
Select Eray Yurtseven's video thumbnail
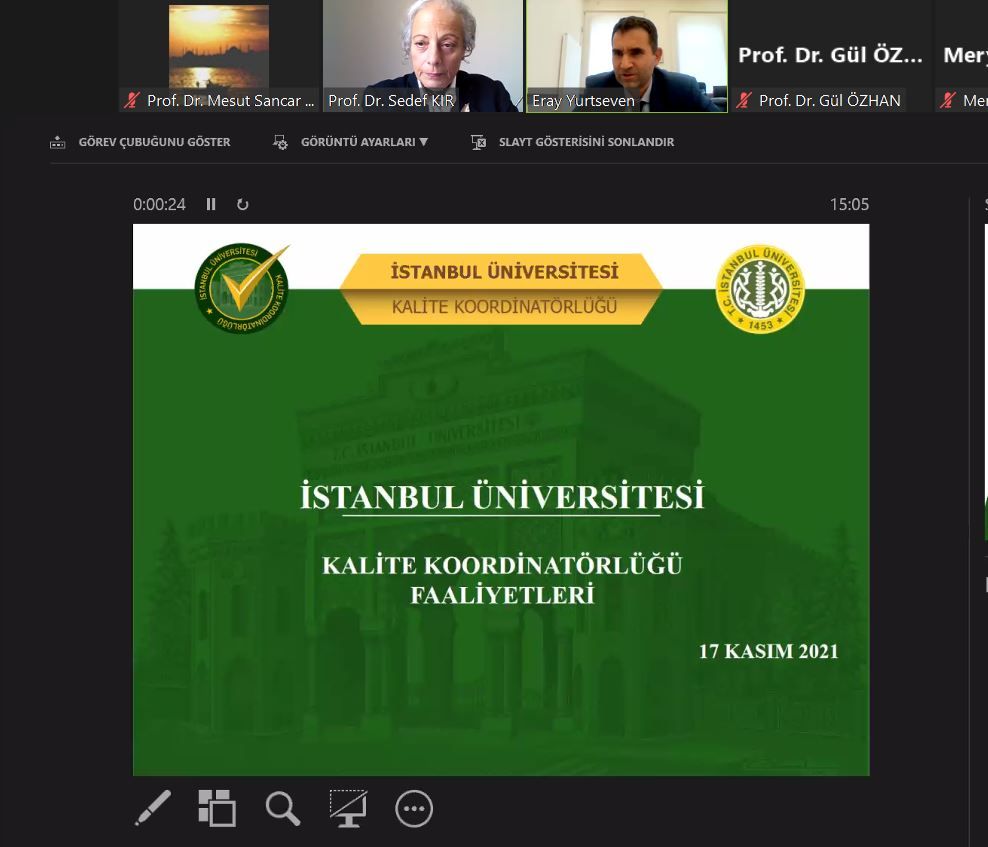pyautogui.click(x=626, y=50)
